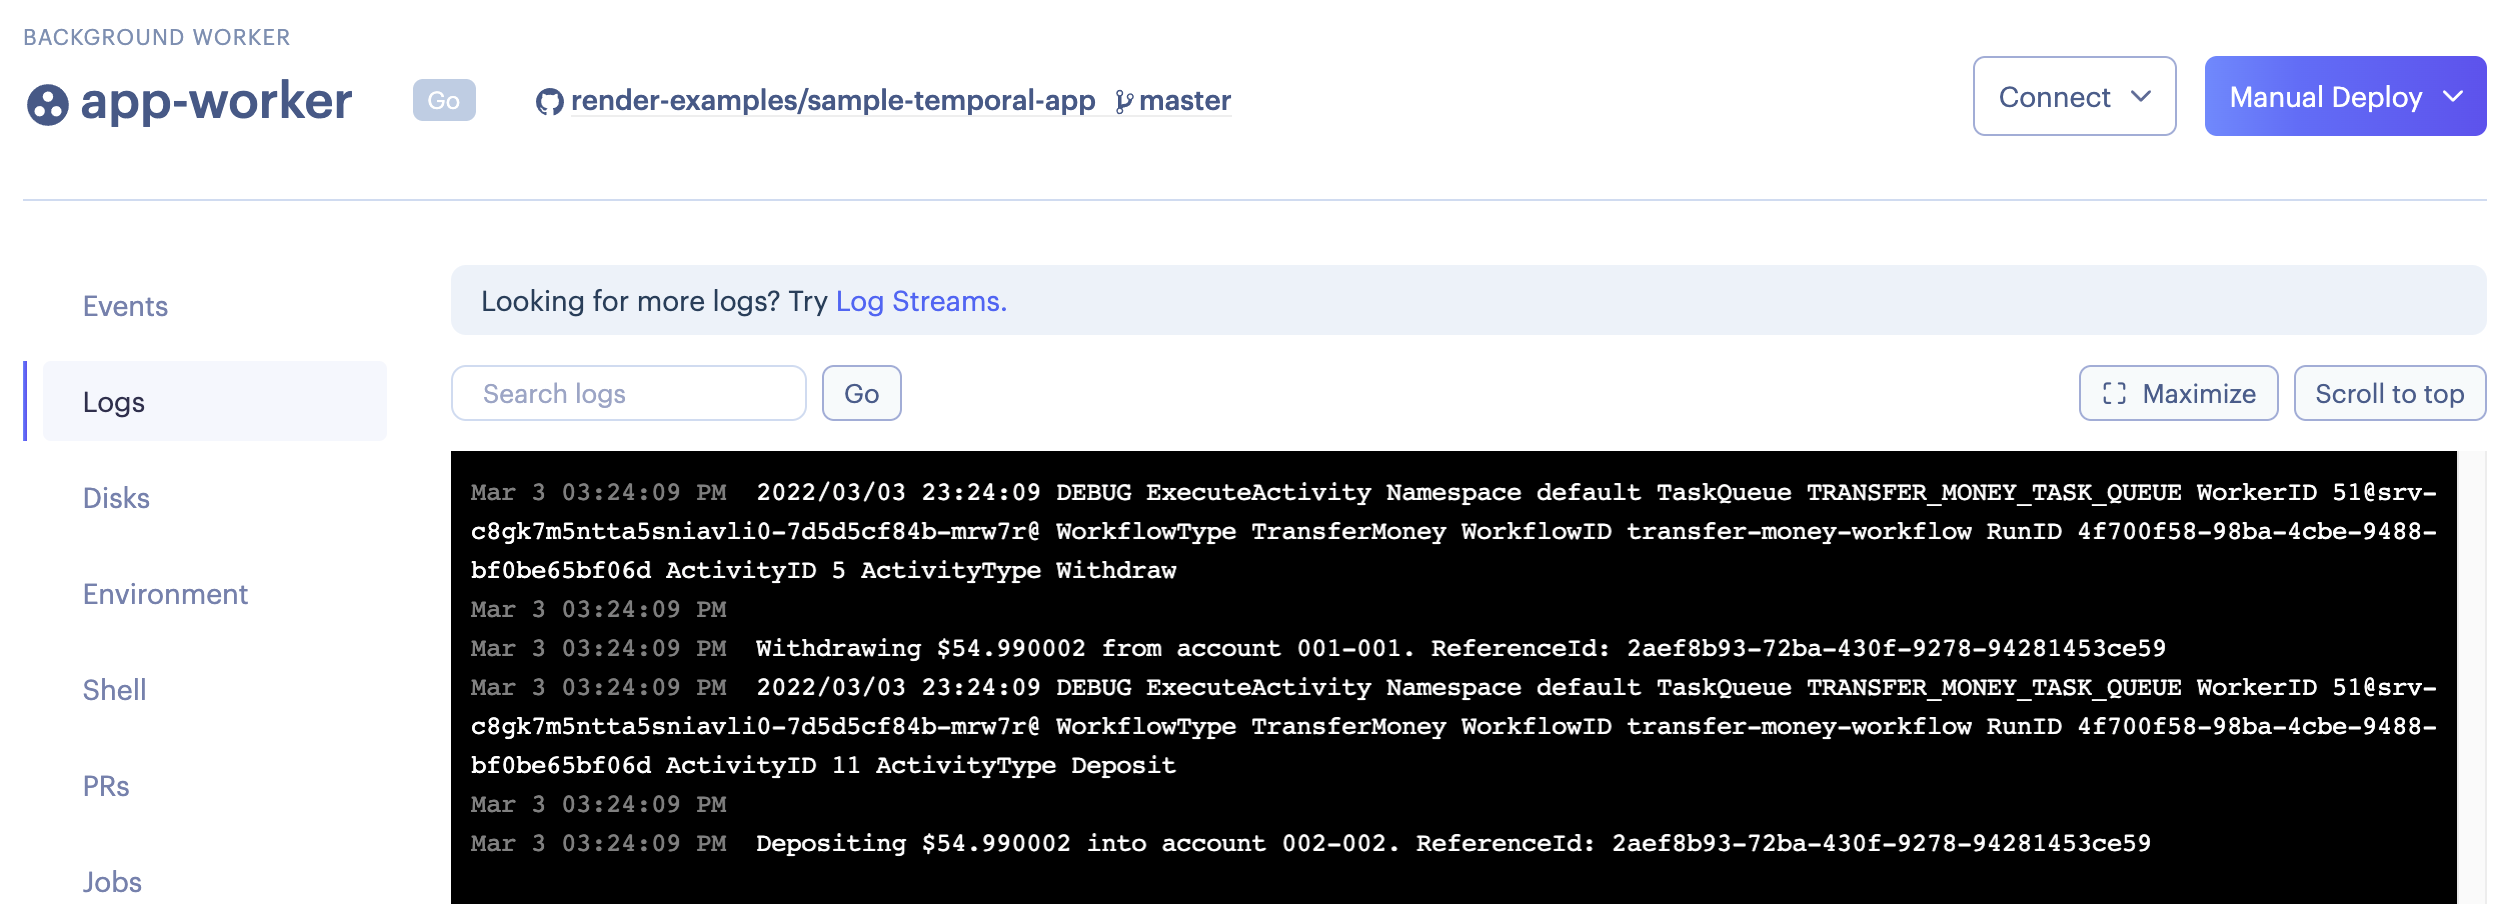Expand the Manual Deploy menu
Viewport: 2502px width, 904px height.
coord(2324,97)
